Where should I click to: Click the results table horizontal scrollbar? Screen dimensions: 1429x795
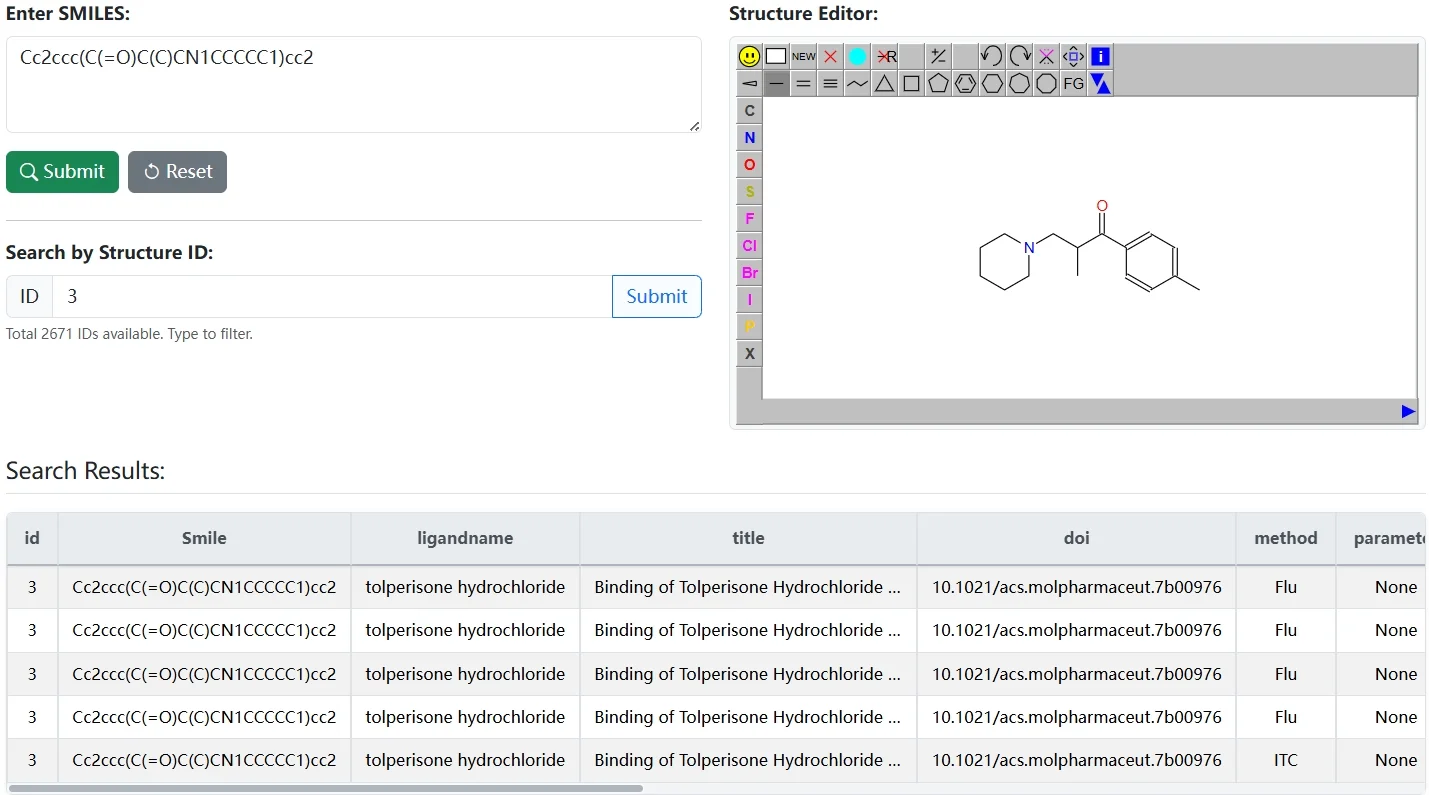coord(325,788)
